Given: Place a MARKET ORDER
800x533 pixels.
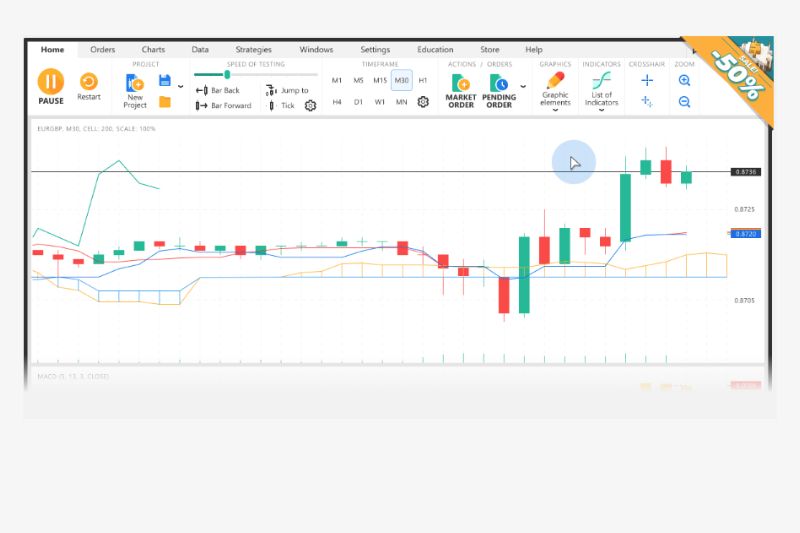Looking at the screenshot, I should pyautogui.click(x=461, y=91).
